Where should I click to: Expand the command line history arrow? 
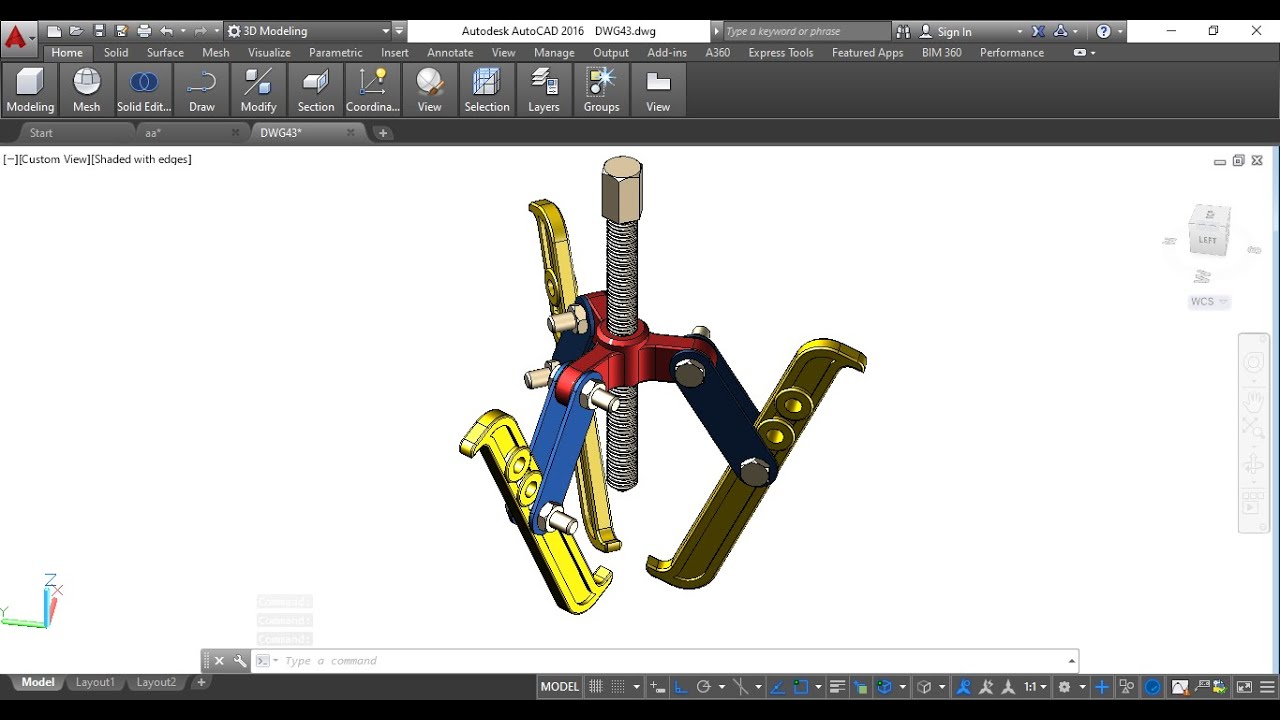(1072, 660)
